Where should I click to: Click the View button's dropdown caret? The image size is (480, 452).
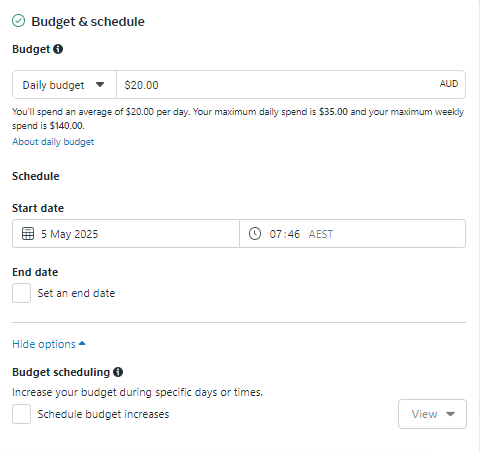(x=450, y=414)
